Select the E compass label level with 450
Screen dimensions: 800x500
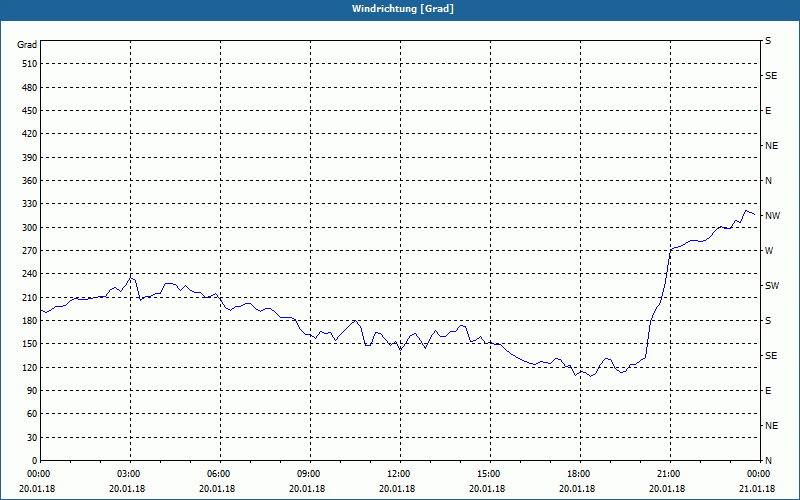point(768,111)
